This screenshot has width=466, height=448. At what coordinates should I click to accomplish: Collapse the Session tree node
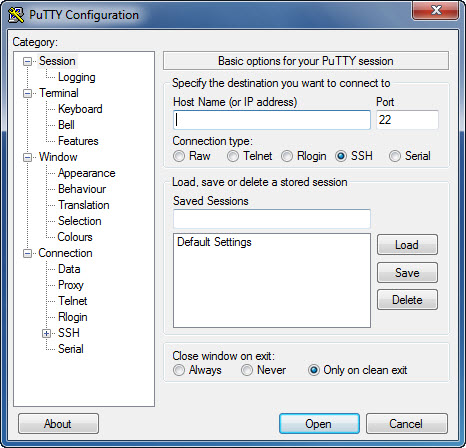click(27, 61)
